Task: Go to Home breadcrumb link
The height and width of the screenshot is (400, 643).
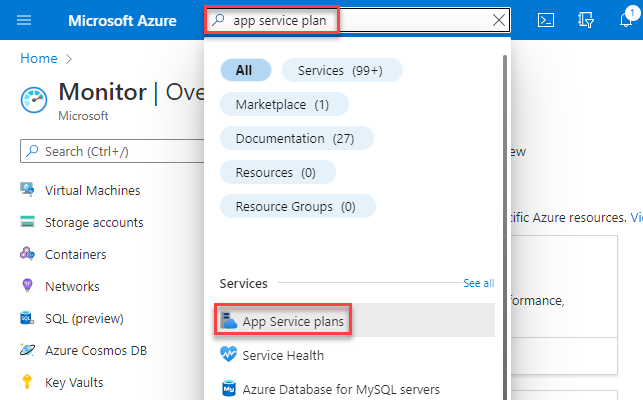Action: coord(38,59)
